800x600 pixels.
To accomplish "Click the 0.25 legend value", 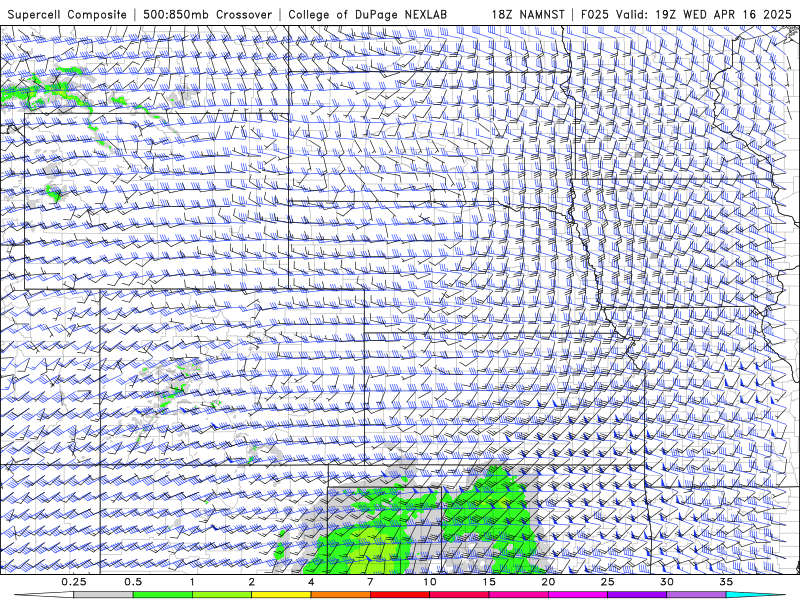I will (74, 582).
